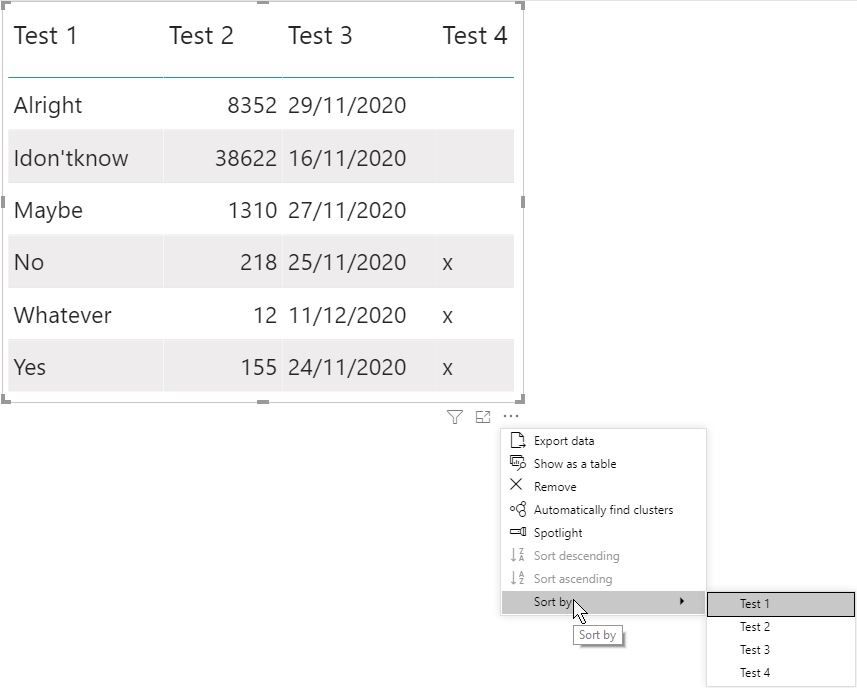Click the top-right corner handle of the visual
The width and height of the screenshot is (857, 688).
coord(520,5)
